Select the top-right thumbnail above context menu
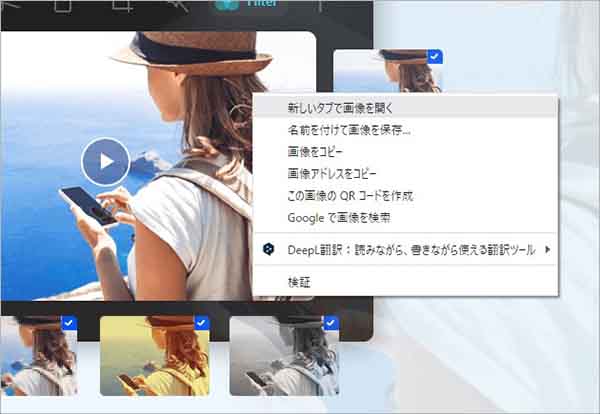The image size is (600, 414). (x=388, y=71)
